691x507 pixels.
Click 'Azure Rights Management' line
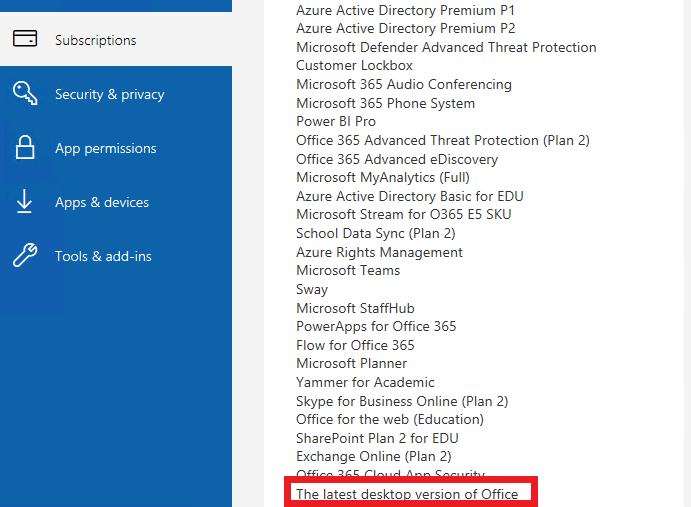(379, 252)
